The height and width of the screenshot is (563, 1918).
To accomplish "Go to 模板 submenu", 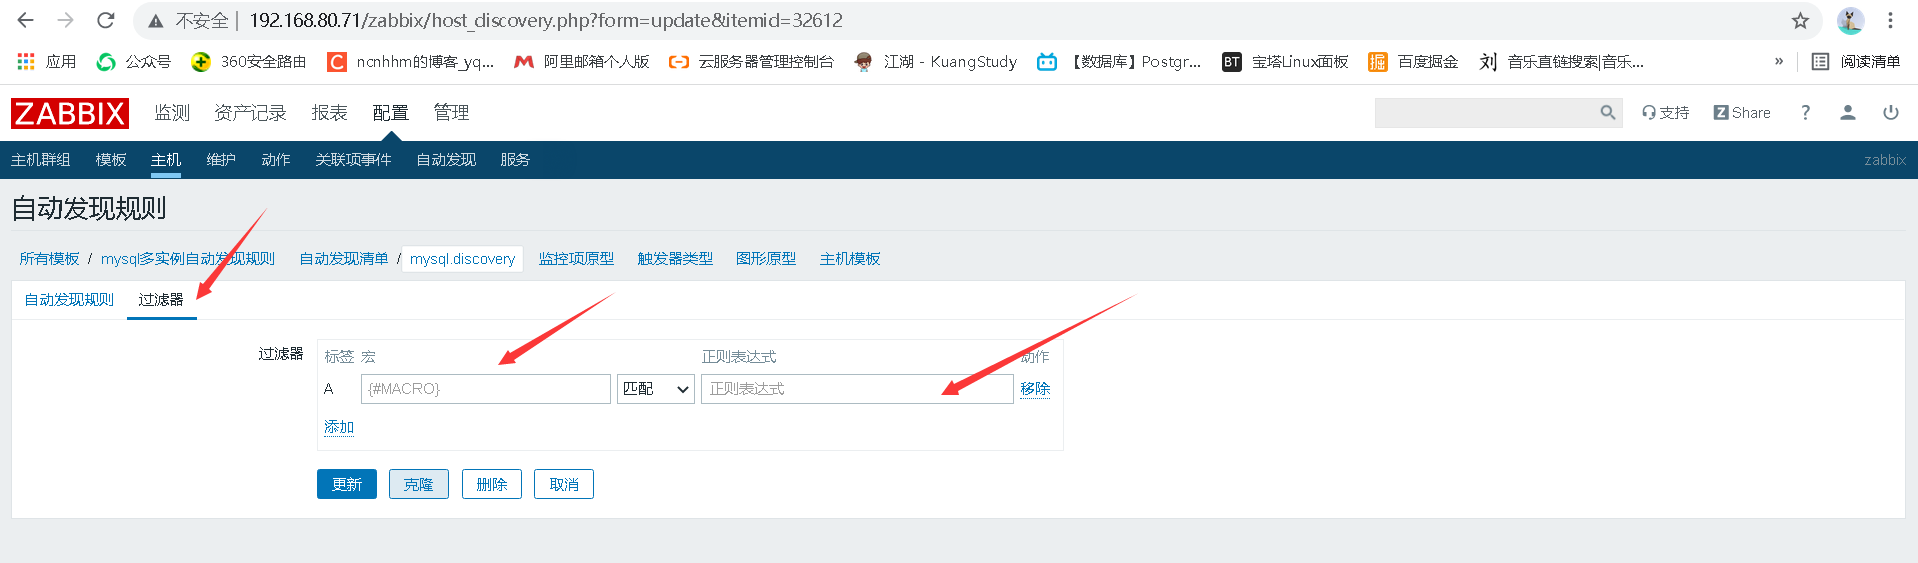I will pyautogui.click(x=111, y=160).
